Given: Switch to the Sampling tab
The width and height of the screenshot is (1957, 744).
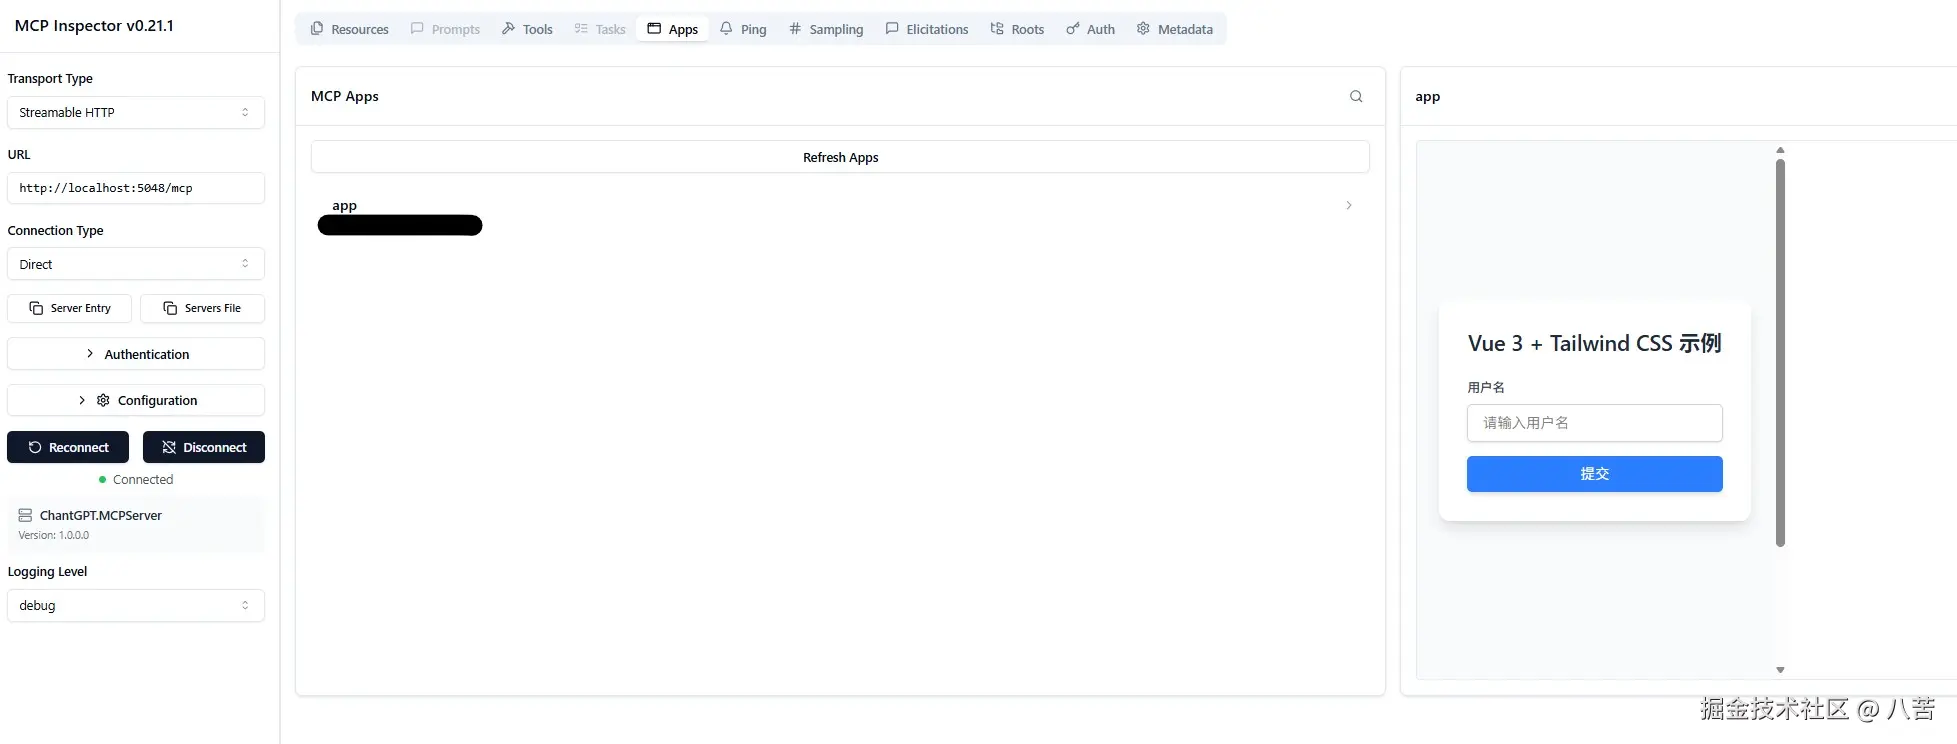Looking at the screenshot, I should pyautogui.click(x=826, y=29).
